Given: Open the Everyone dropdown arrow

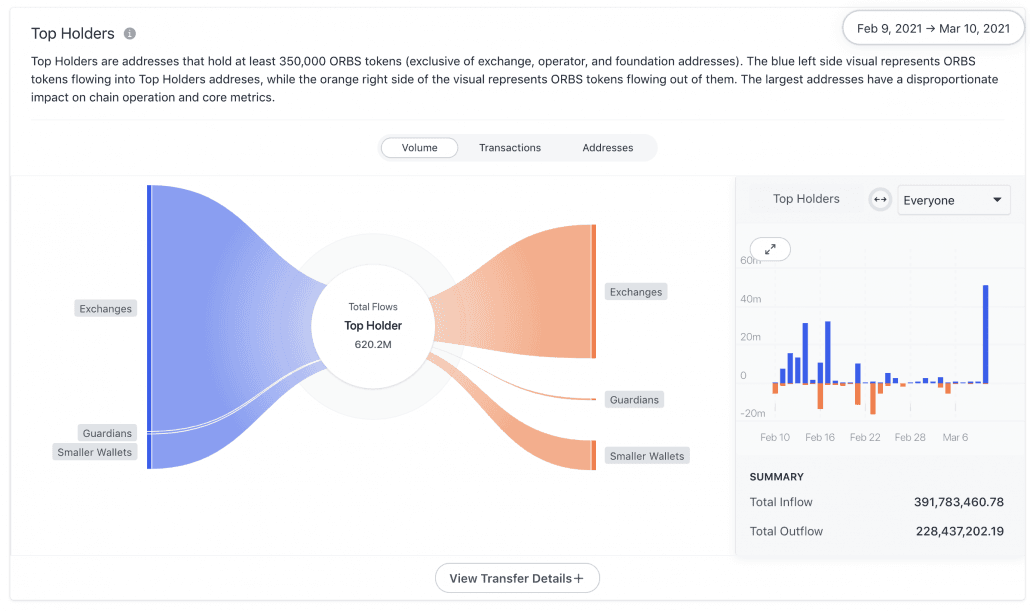Looking at the screenshot, I should pyautogui.click(x=997, y=200).
